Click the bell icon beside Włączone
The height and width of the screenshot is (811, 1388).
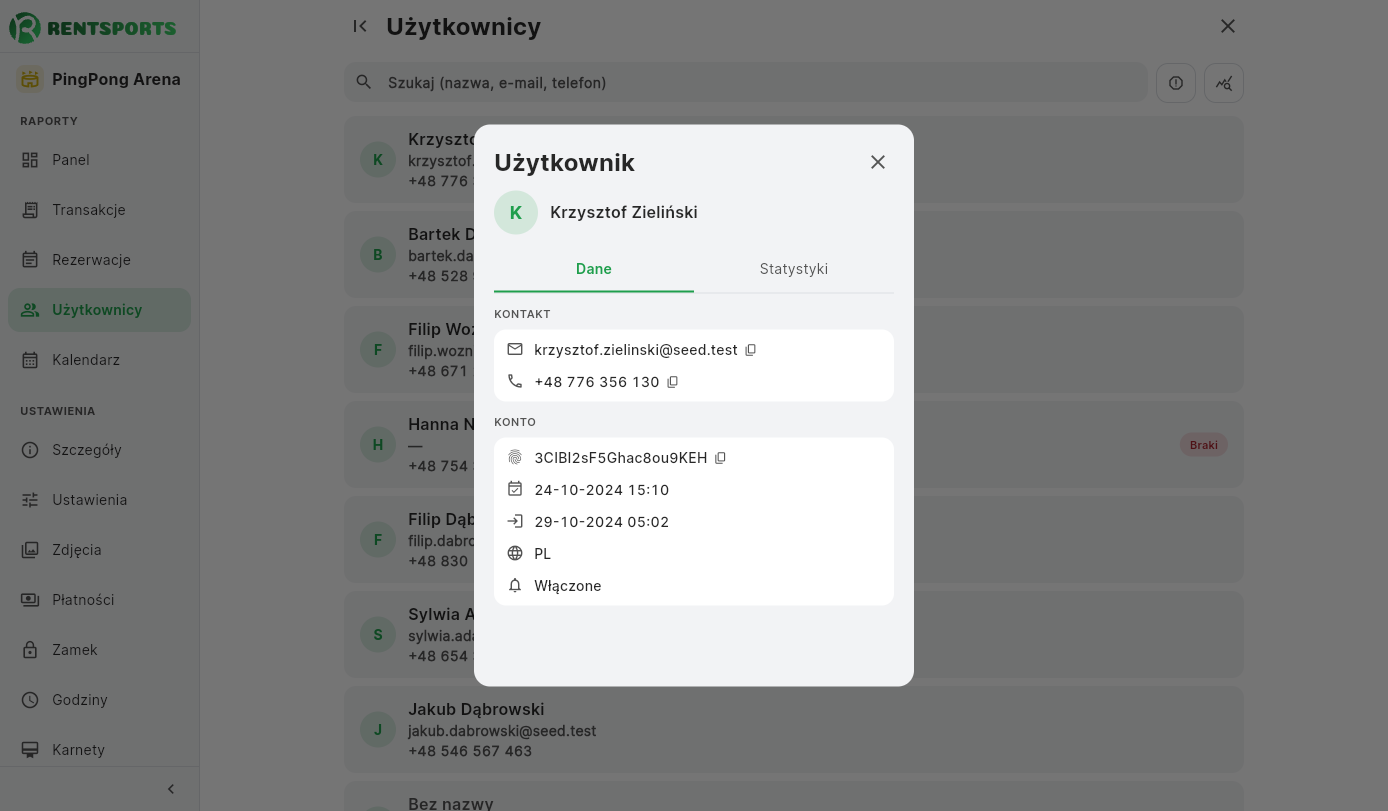pos(515,585)
